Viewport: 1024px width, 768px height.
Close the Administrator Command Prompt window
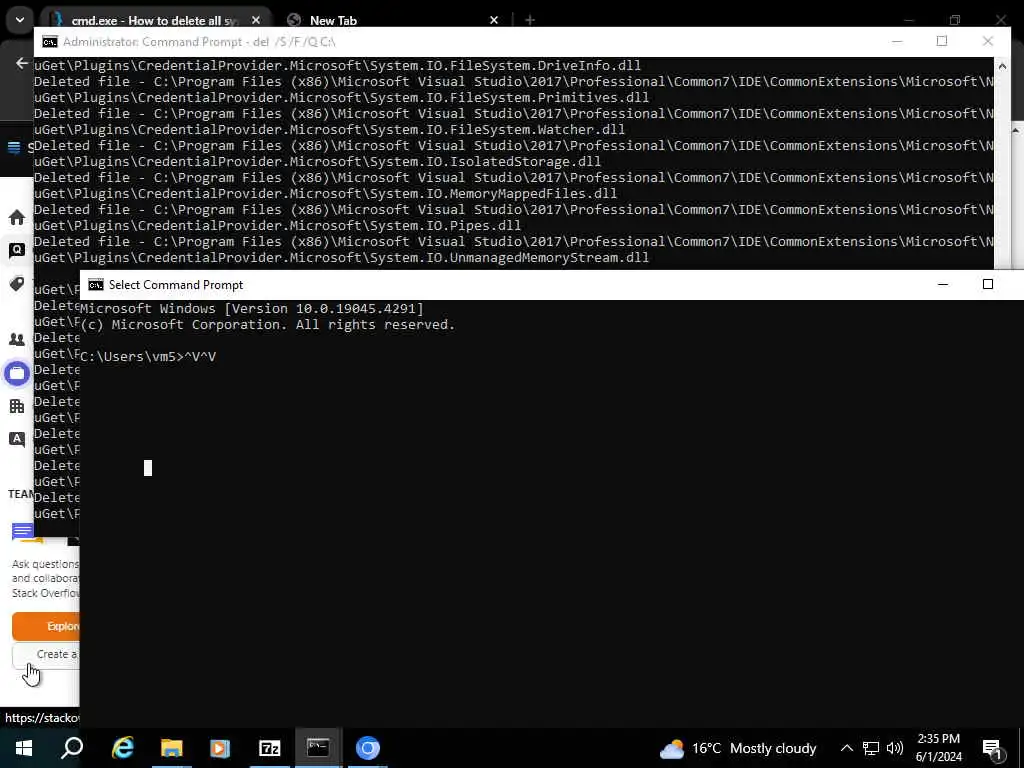[987, 41]
